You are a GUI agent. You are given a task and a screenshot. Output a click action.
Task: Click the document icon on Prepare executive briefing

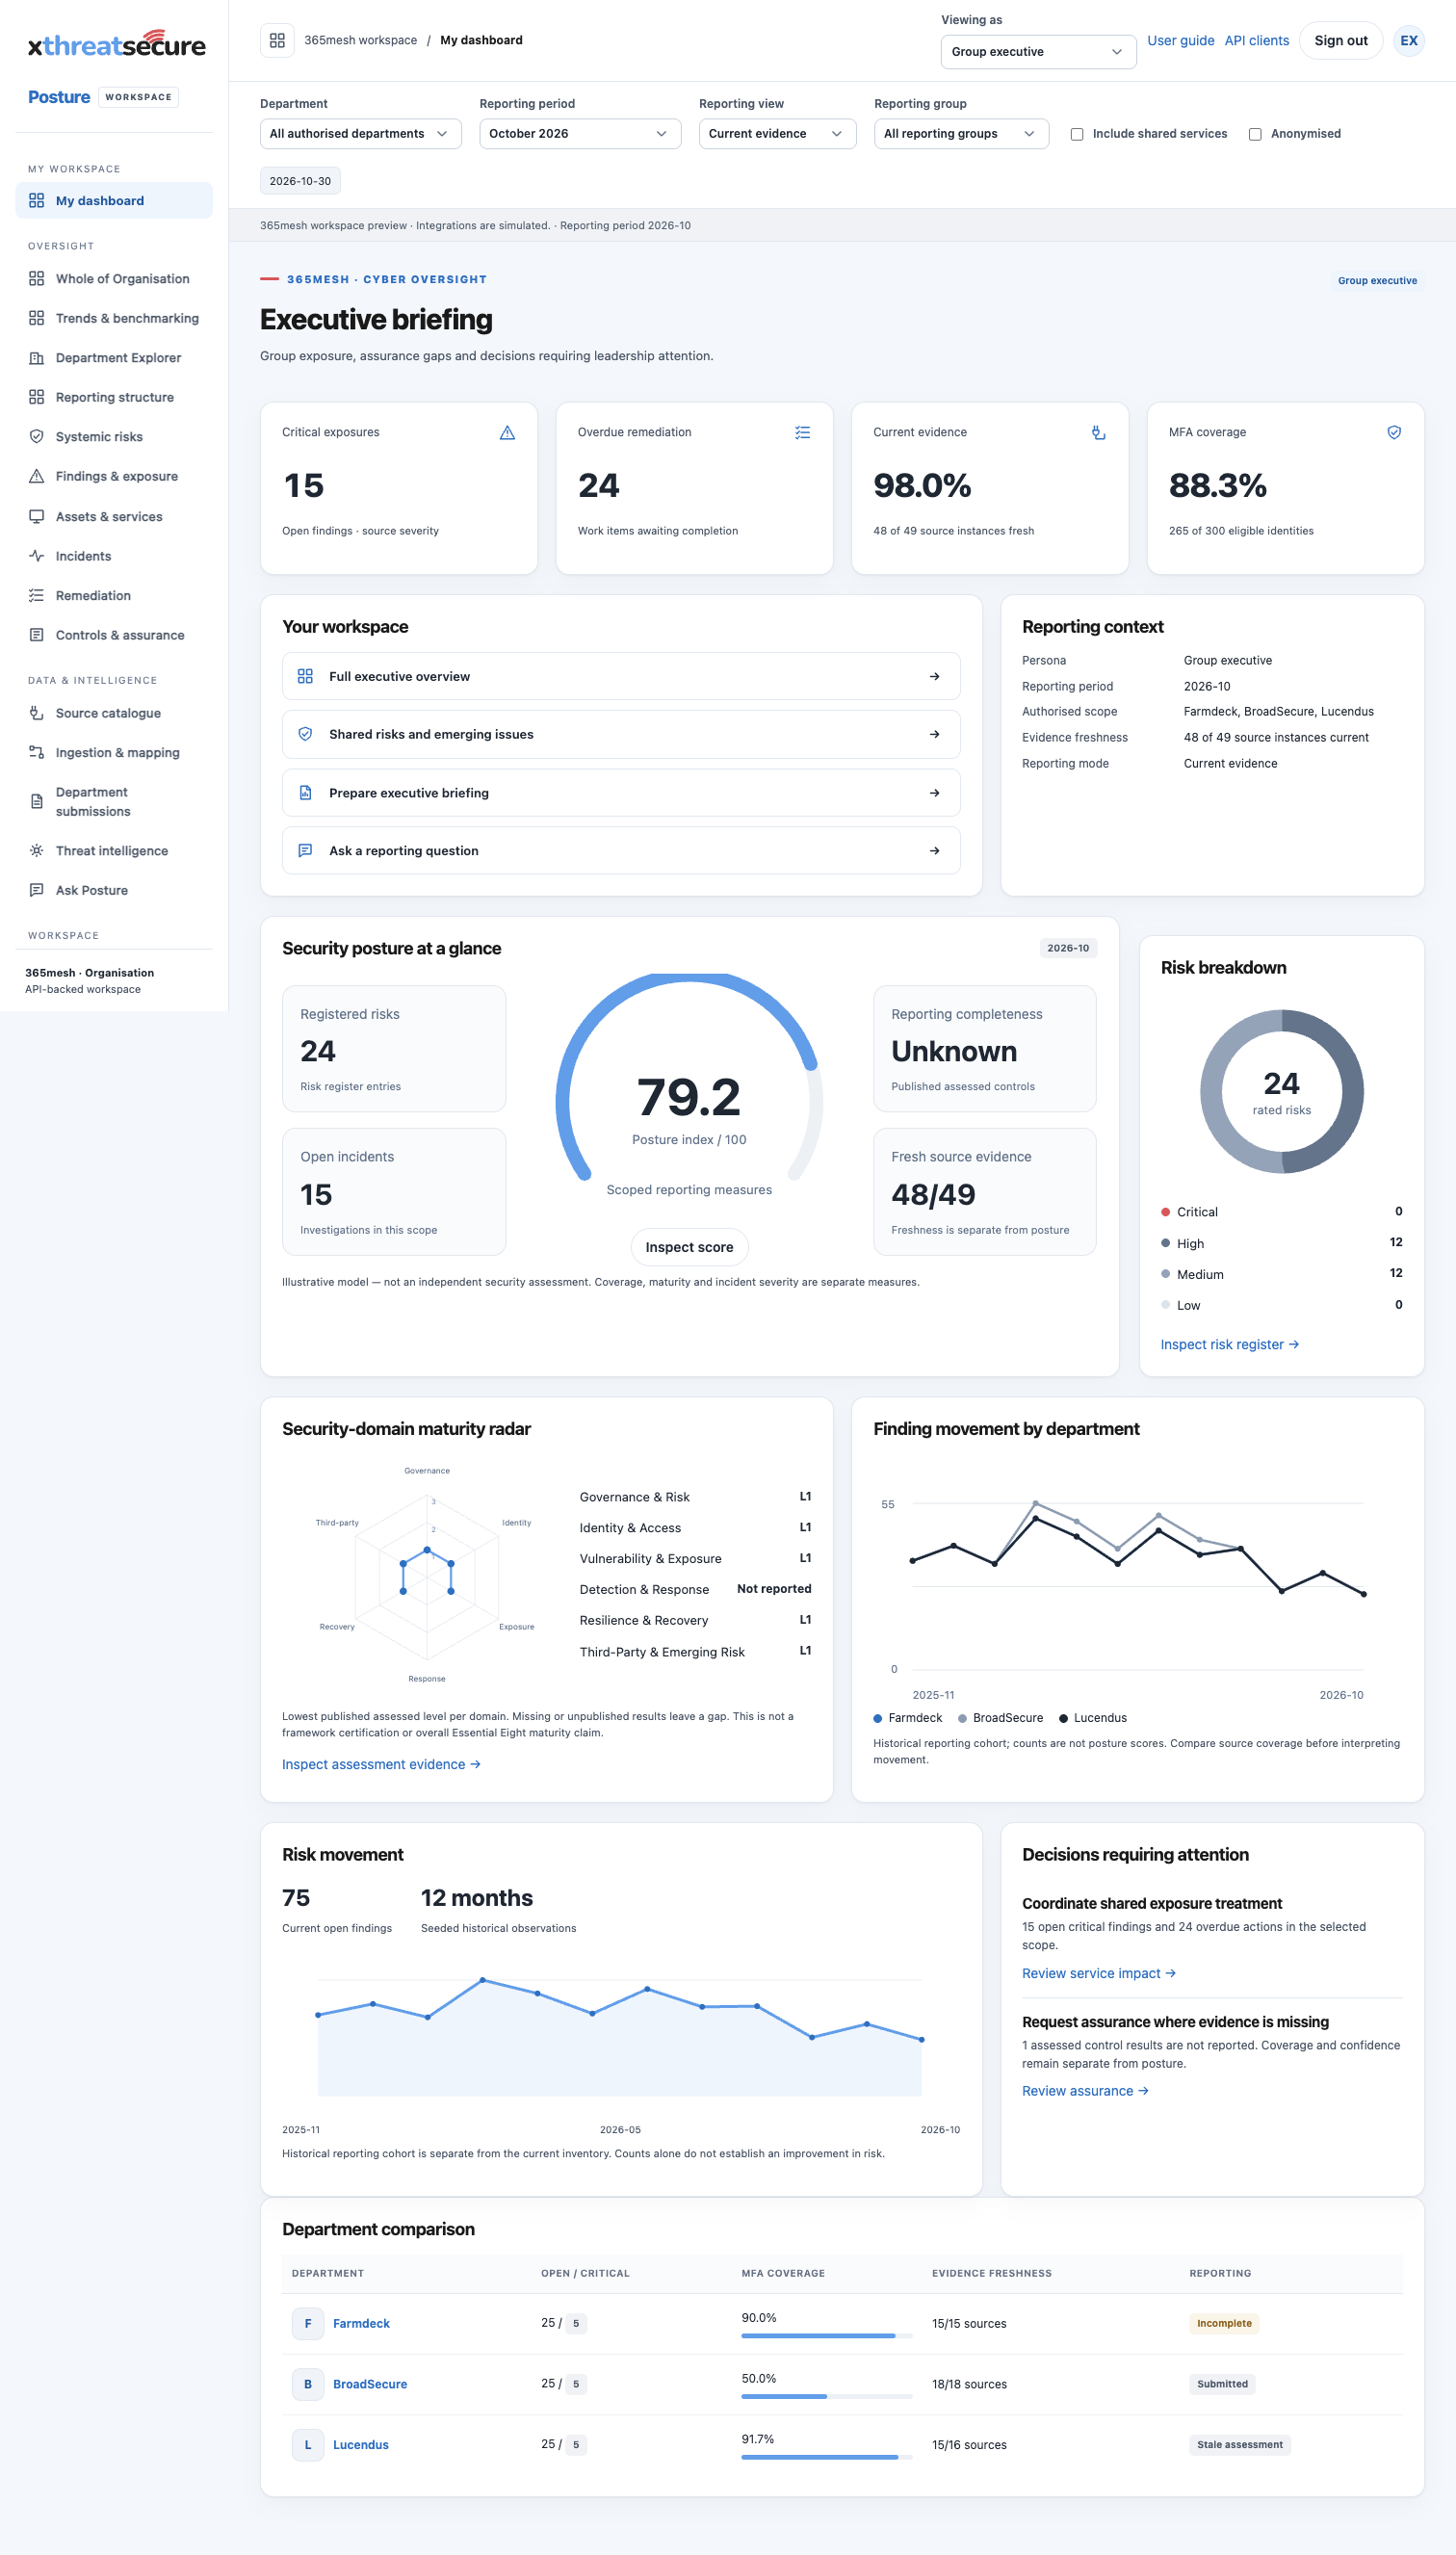click(305, 792)
